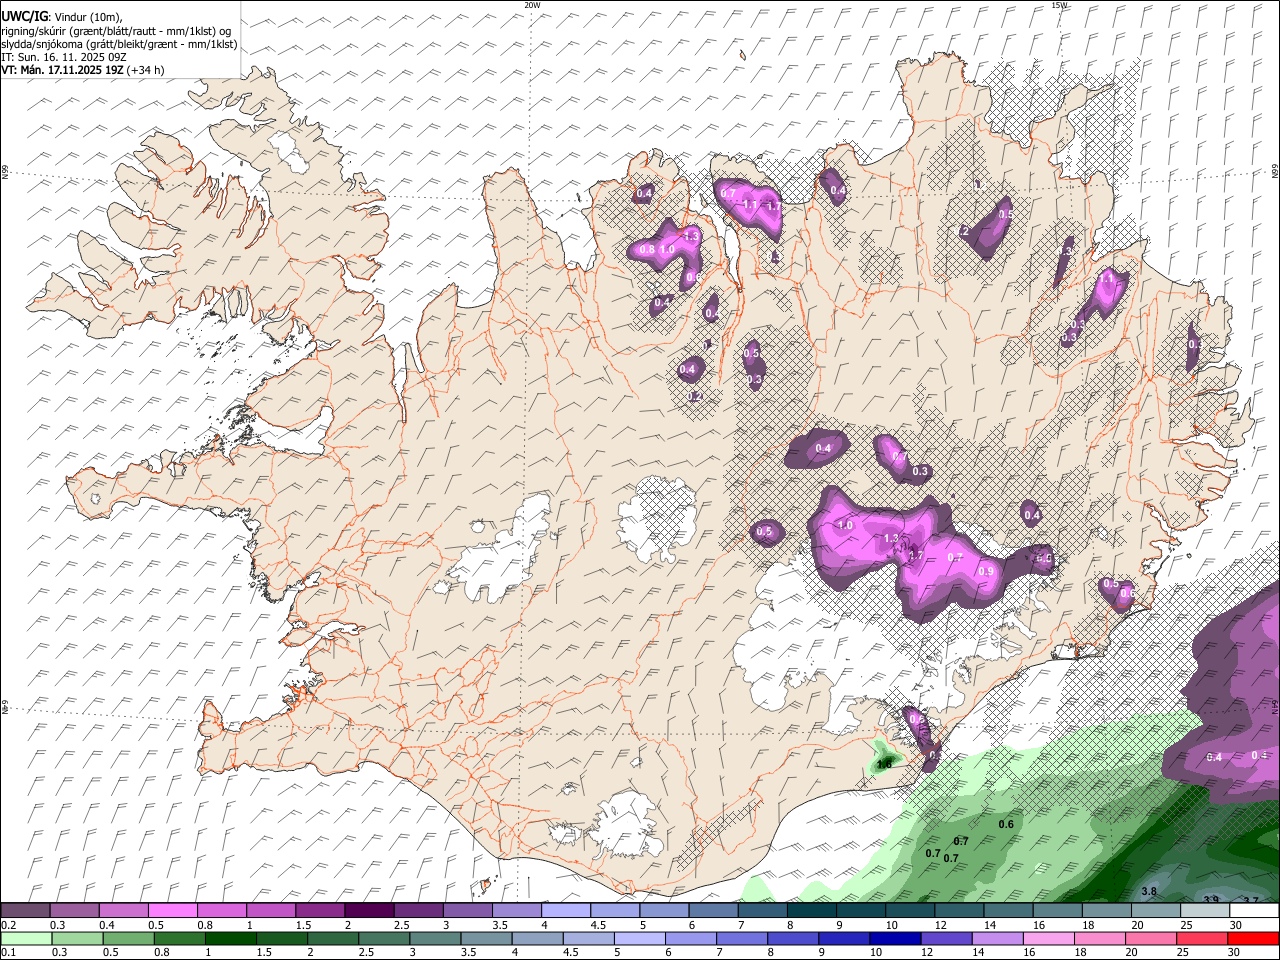Image resolution: width=1280 pixels, height=960 pixels.
Task: Click the '15W' longitude label
Action: coord(1059,5)
